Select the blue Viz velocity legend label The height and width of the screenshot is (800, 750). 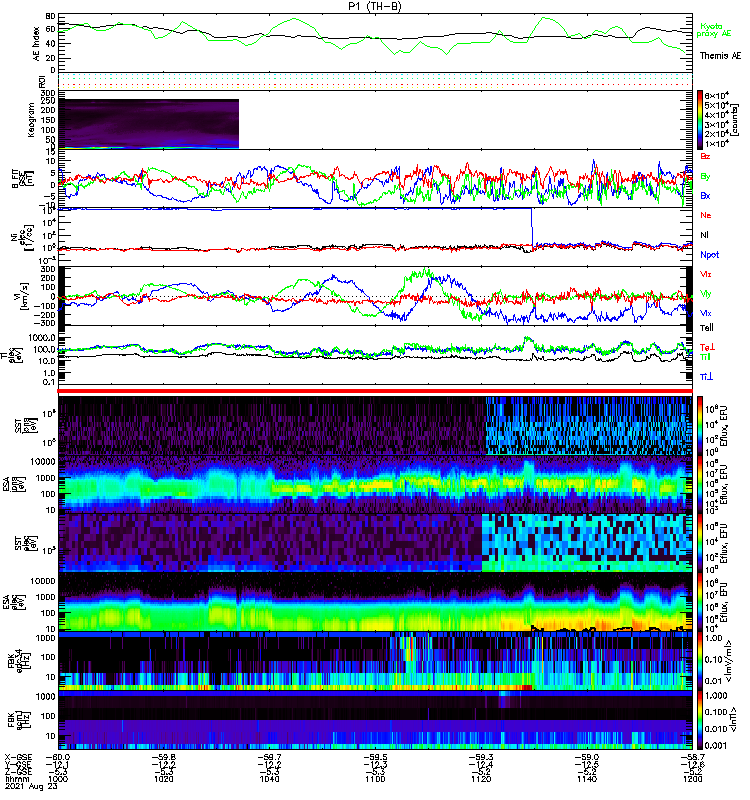click(x=705, y=313)
